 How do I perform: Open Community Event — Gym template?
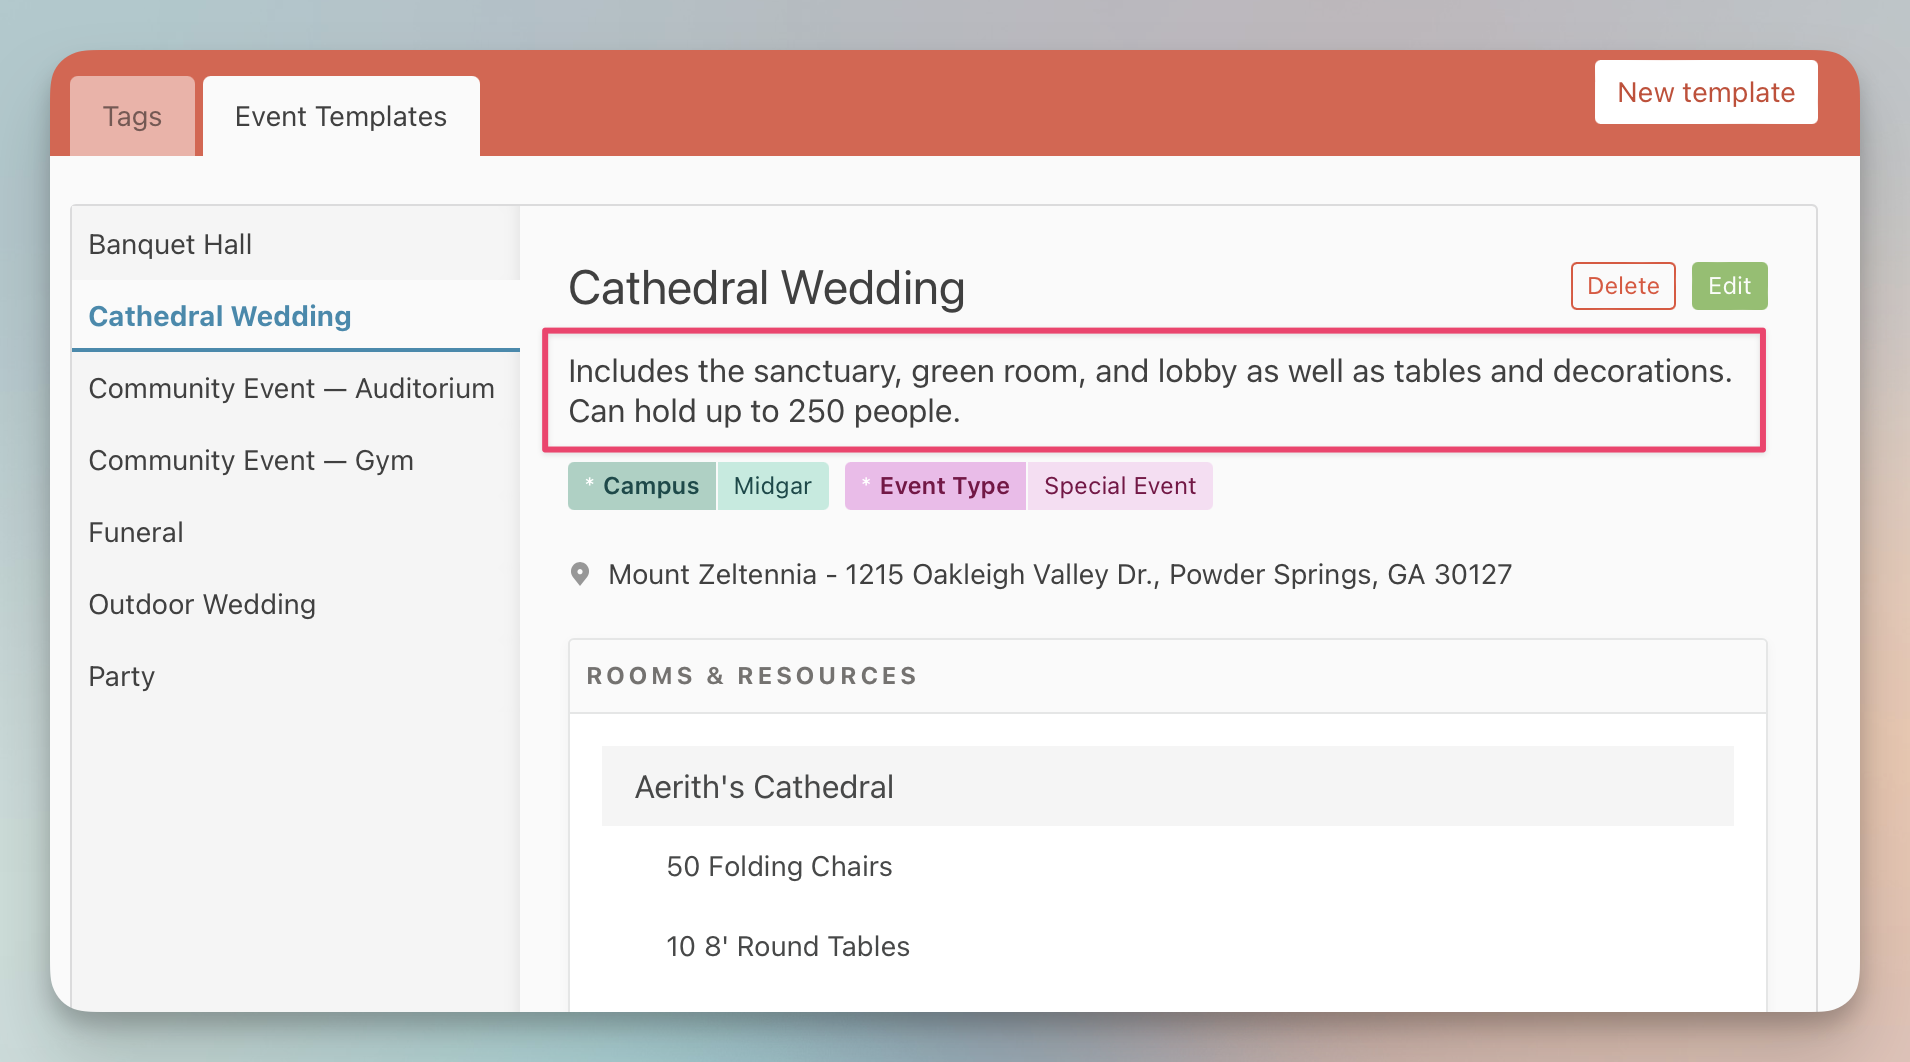251,460
